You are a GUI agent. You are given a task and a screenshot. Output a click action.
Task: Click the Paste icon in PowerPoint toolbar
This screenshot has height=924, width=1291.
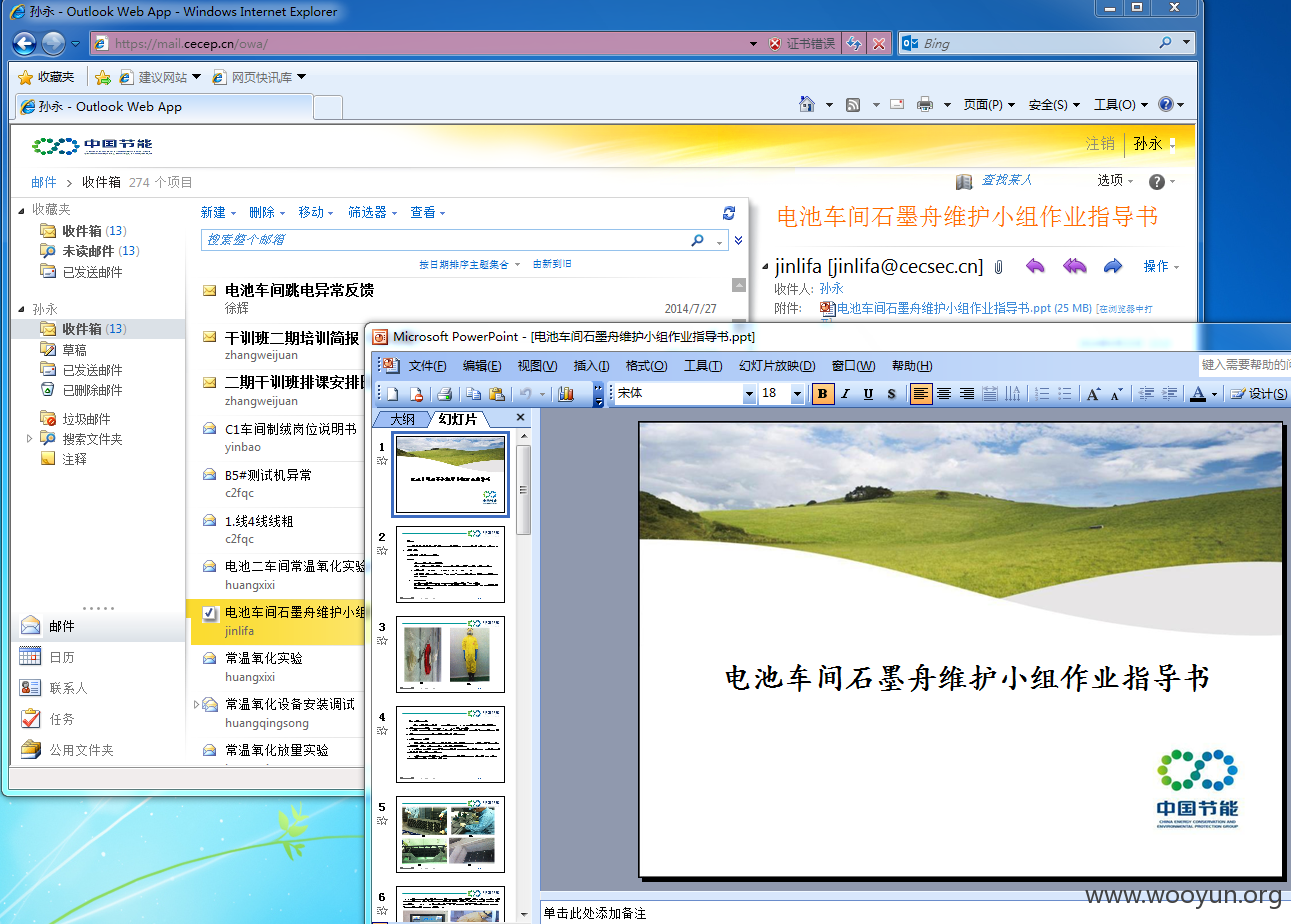[496, 394]
